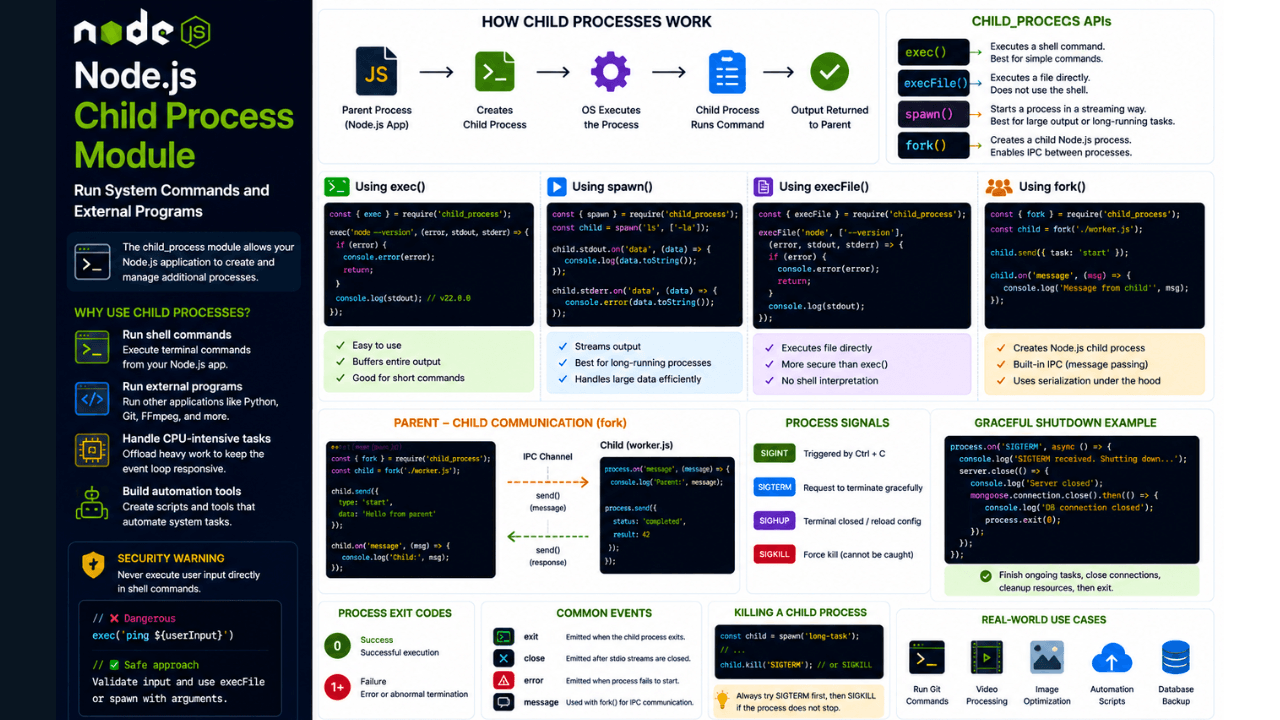Screen dimensions: 1280x720
Task: Click the Safe approach comment line
Action: (x=145, y=665)
